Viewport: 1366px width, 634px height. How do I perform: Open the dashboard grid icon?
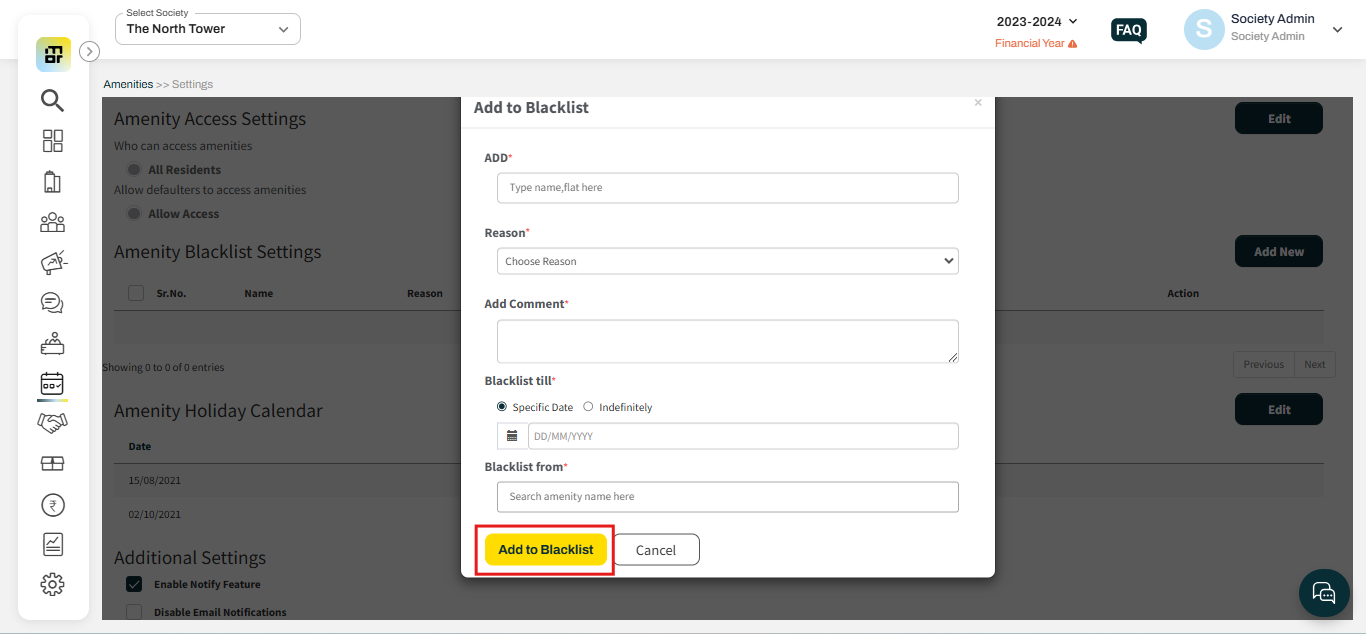coord(52,141)
